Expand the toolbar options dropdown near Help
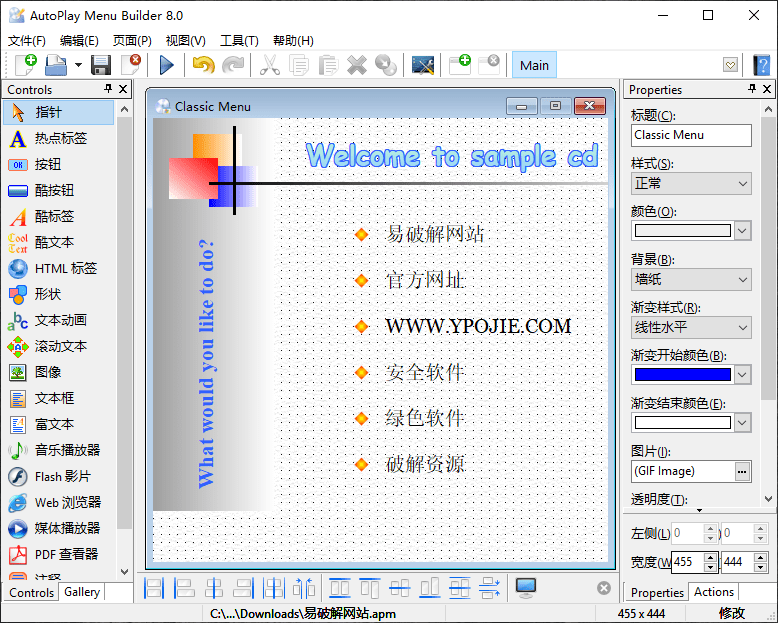The height and width of the screenshot is (623, 778). tap(730, 65)
